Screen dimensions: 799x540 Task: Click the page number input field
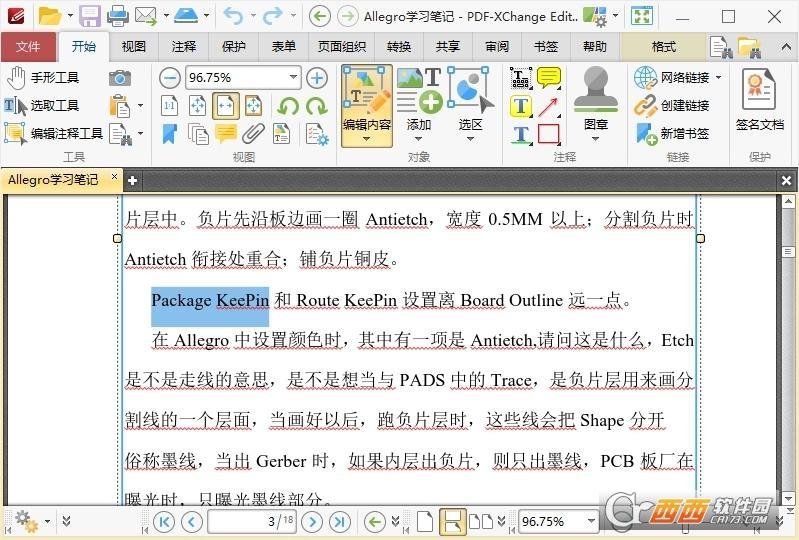(x=252, y=521)
